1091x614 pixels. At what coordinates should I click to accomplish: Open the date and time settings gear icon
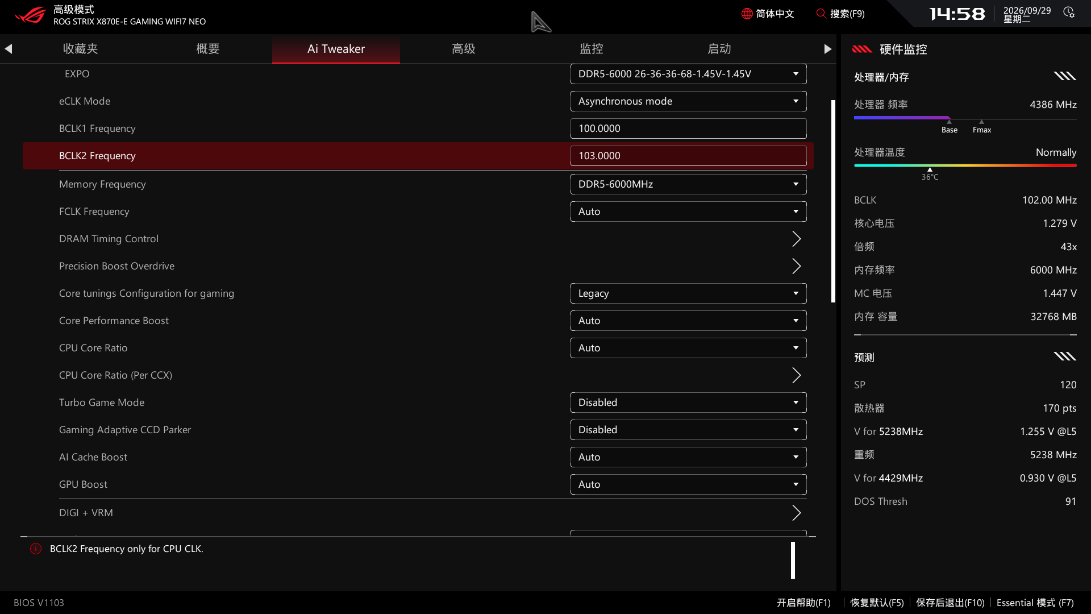1069,13
